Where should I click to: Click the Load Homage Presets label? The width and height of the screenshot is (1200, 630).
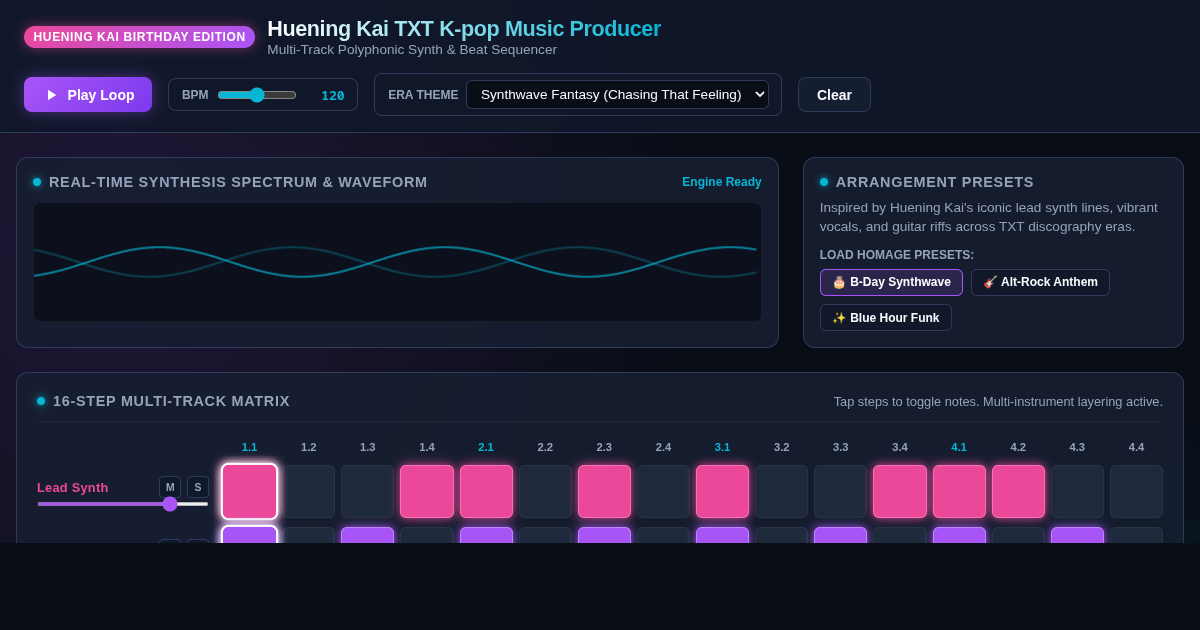coord(897,255)
